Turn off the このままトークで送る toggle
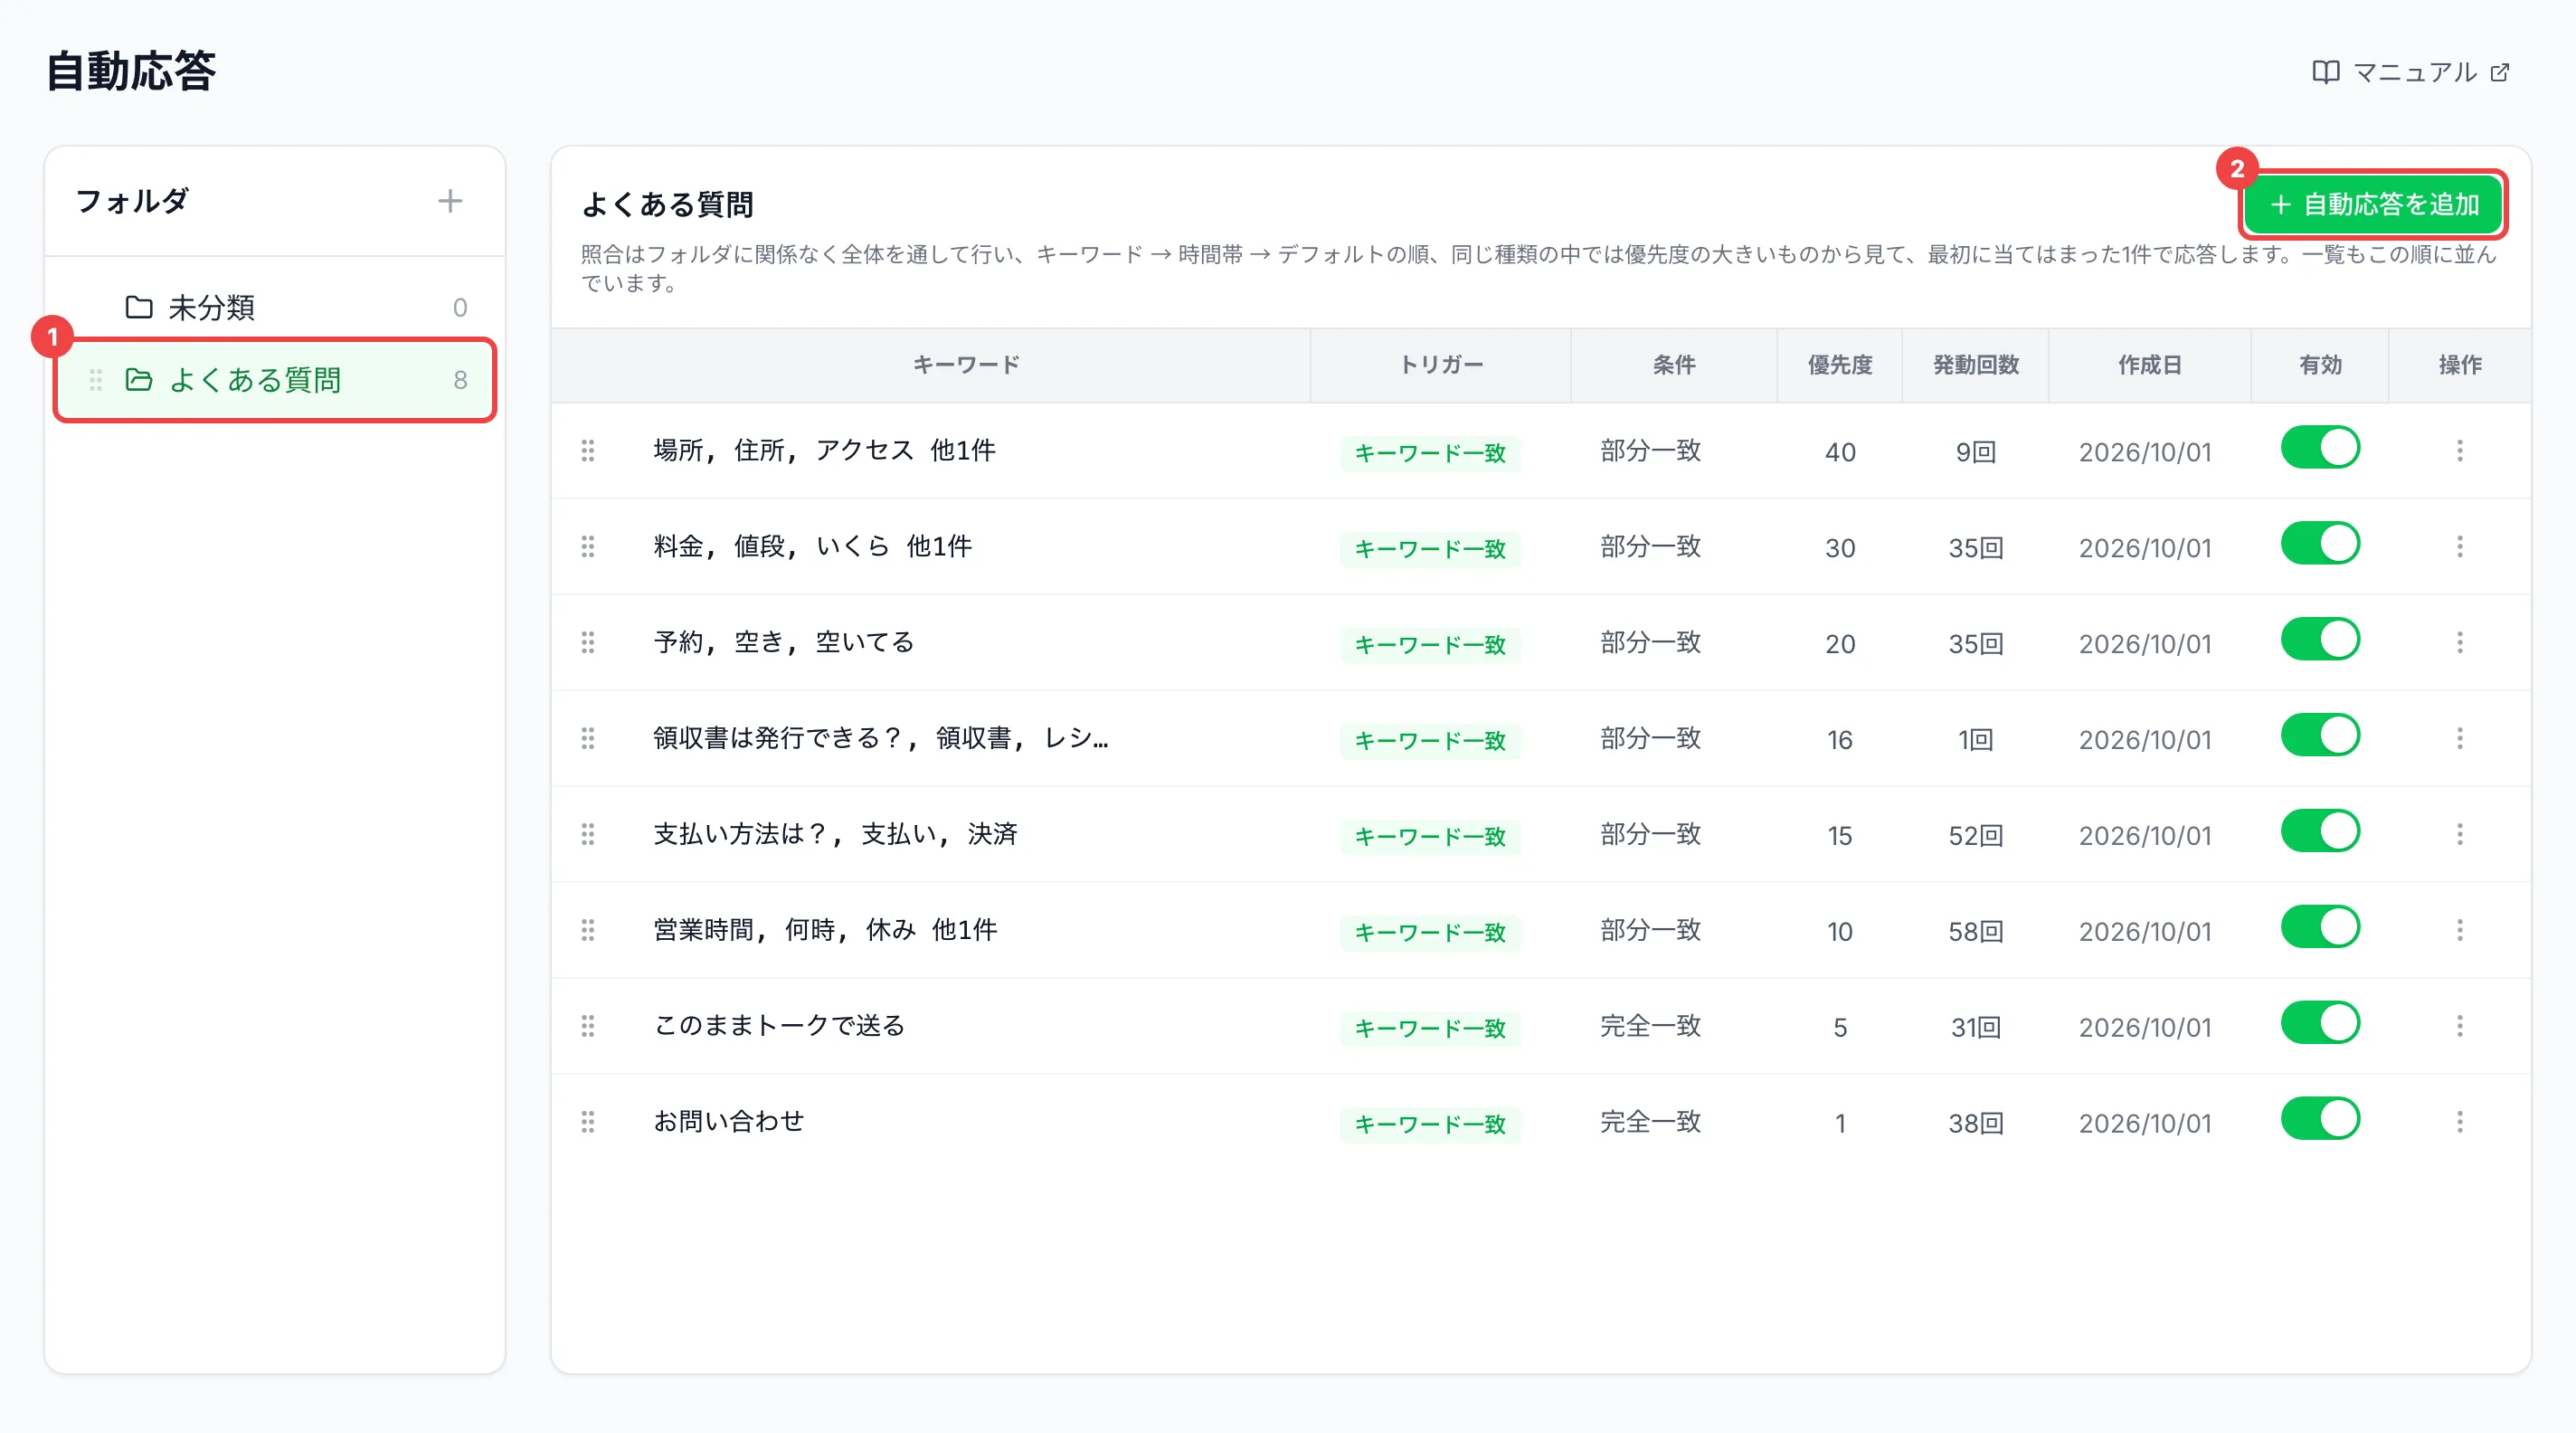Image resolution: width=2576 pixels, height=1433 pixels. 2320,1024
